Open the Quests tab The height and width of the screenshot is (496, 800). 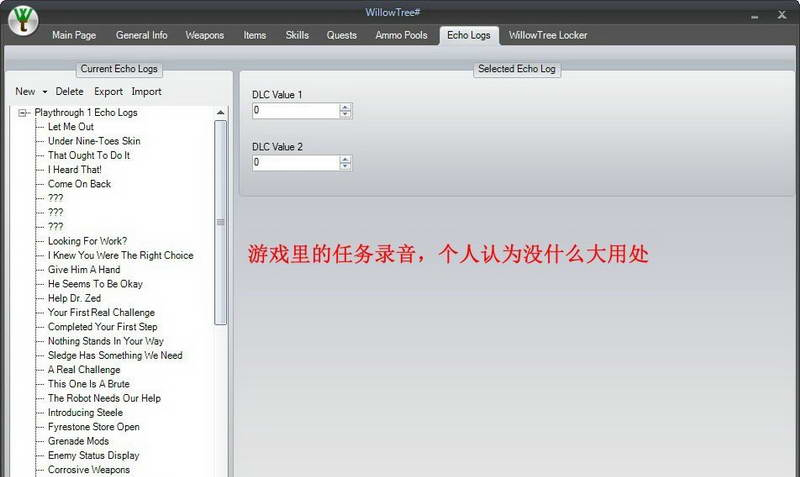(341, 35)
